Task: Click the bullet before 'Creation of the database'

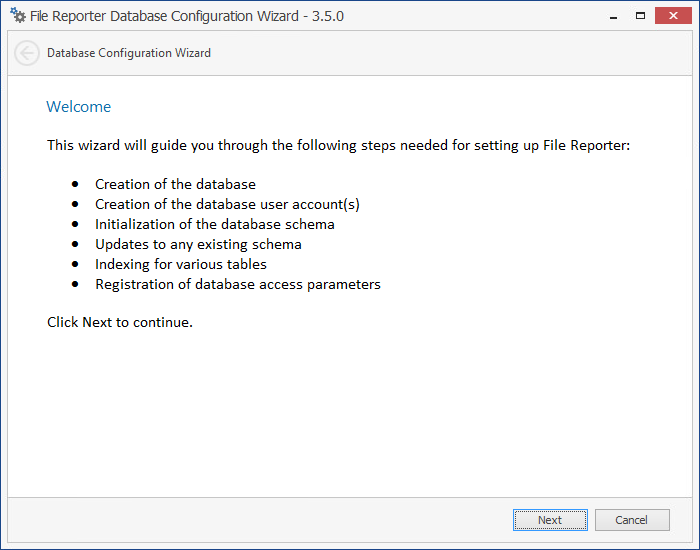Action: tap(75, 184)
